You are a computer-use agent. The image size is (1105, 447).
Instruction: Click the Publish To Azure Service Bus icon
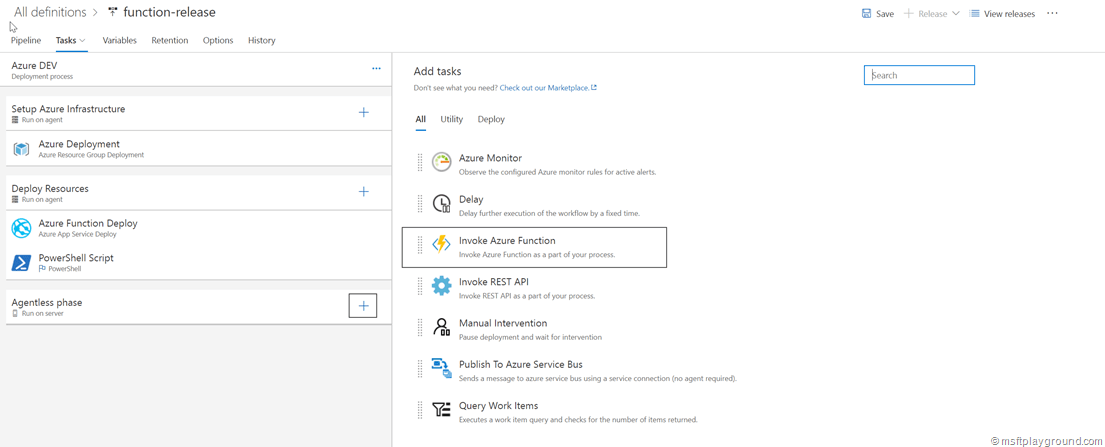click(441, 368)
